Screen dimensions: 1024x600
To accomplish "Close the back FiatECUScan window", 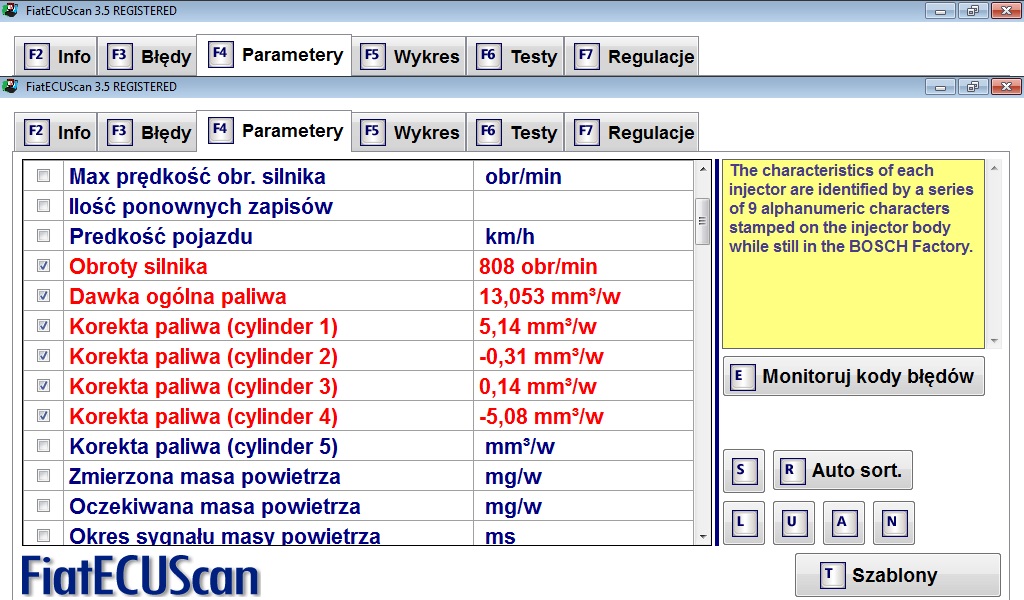I will point(1006,10).
